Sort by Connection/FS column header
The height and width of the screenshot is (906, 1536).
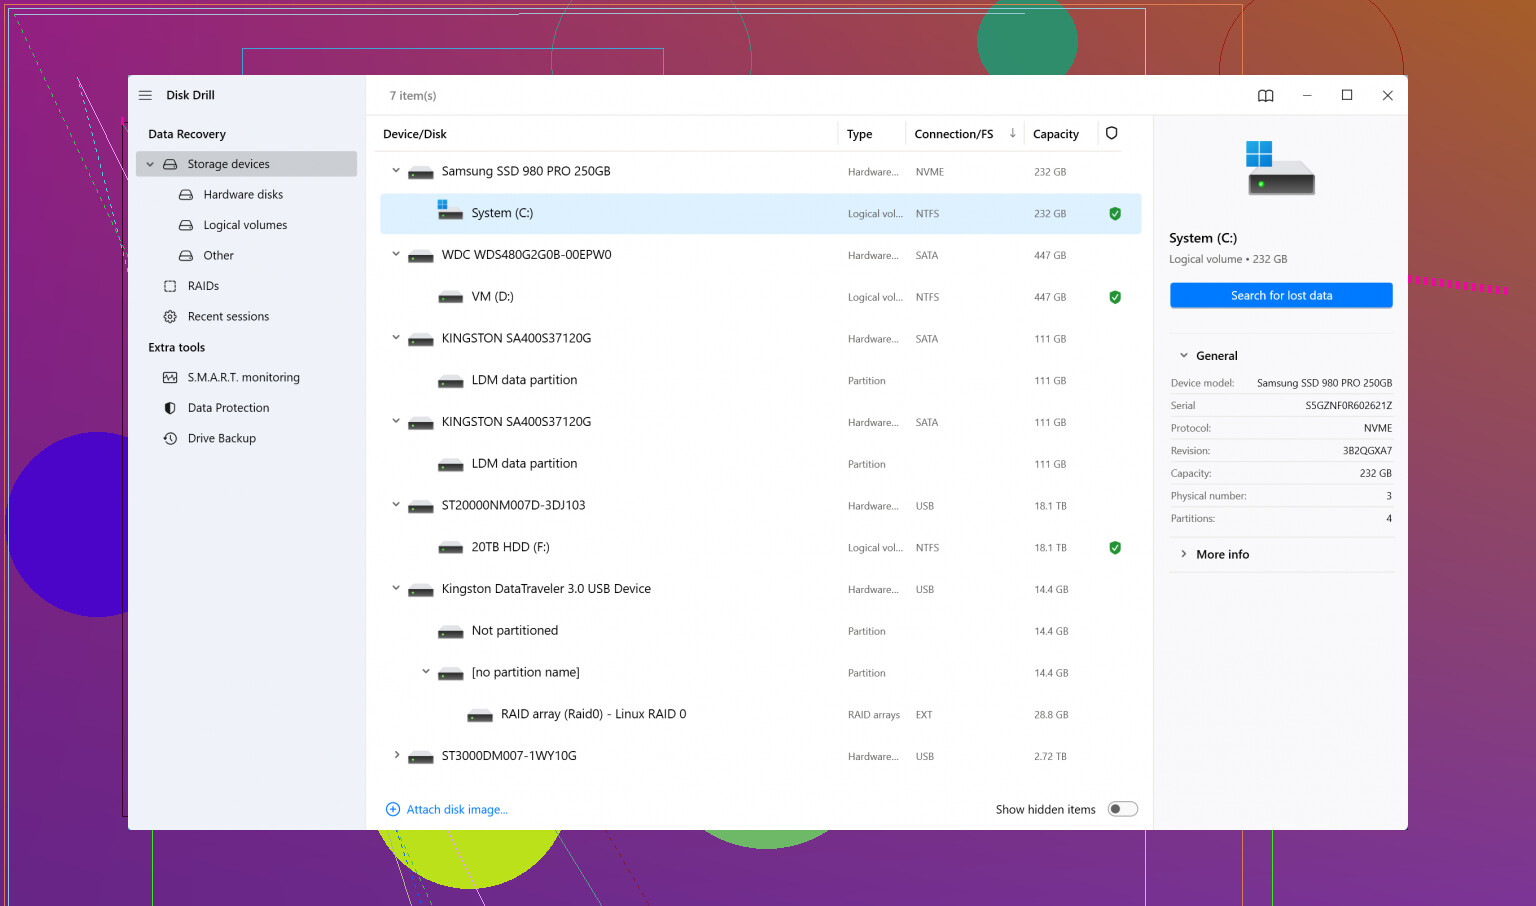(953, 134)
